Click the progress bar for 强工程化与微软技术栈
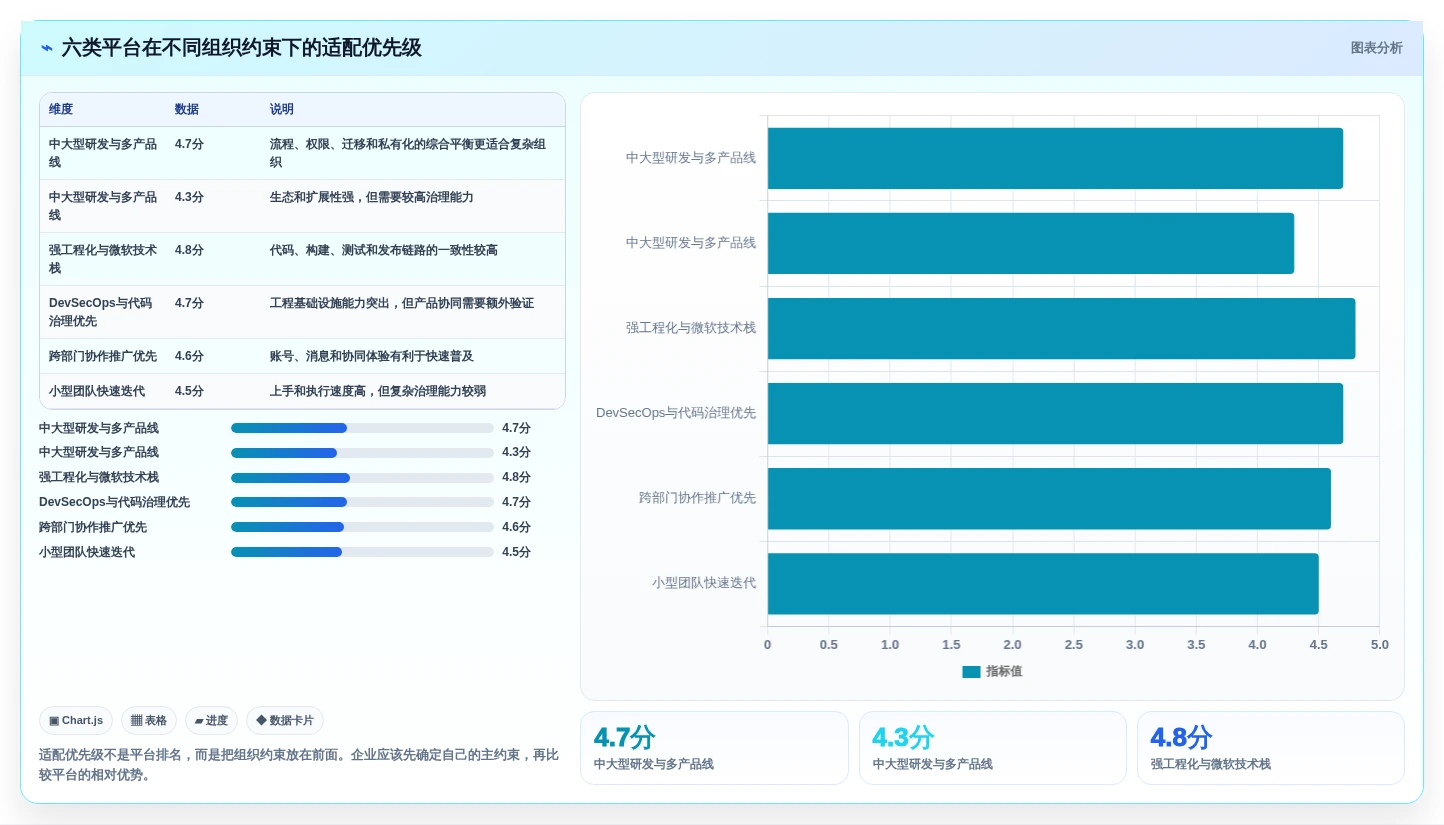 pos(362,478)
